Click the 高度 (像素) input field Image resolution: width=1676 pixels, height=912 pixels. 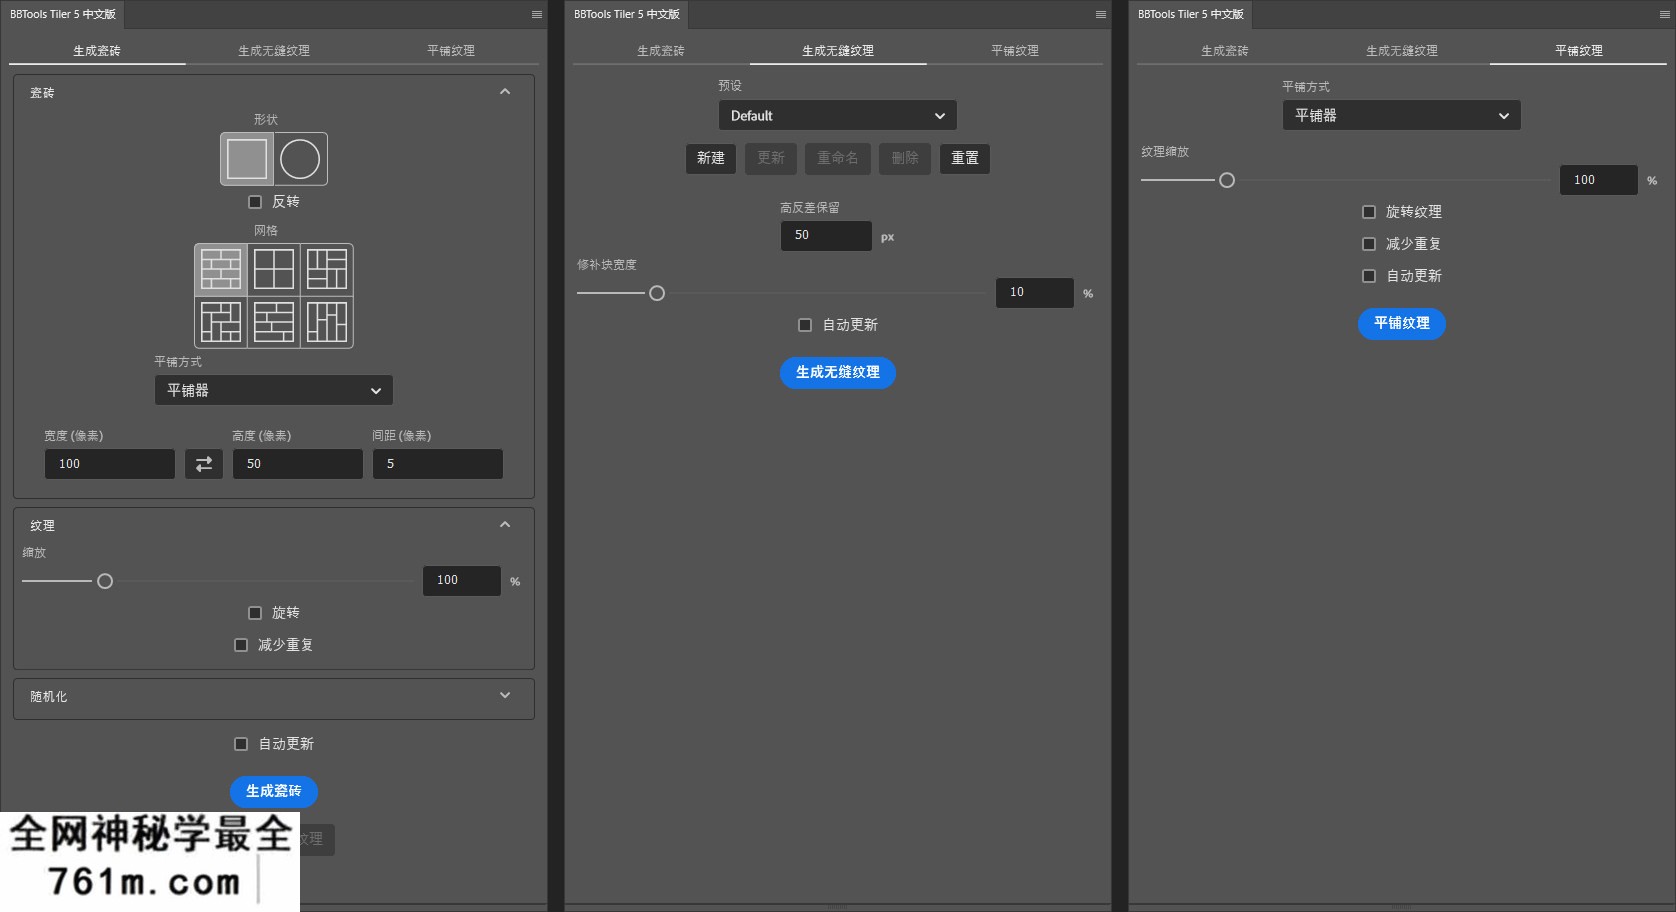coord(298,464)
